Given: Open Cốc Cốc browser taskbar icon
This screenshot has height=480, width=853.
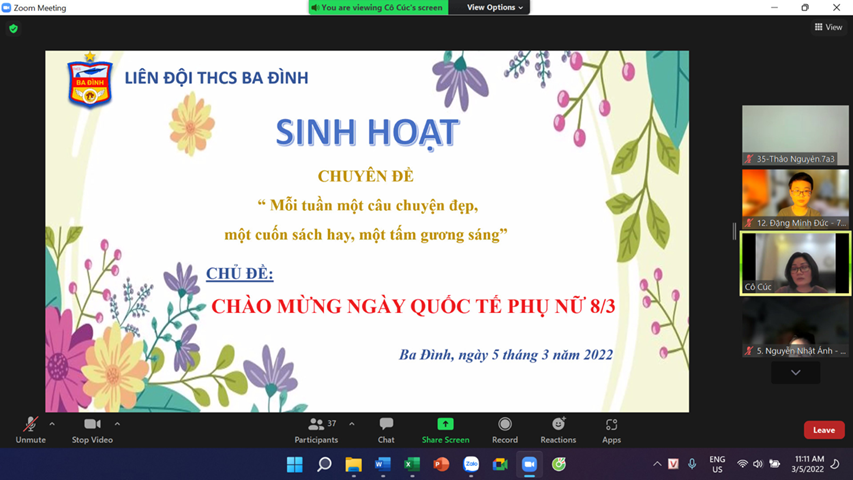Looking at the screenshot, I should [559, 464].
